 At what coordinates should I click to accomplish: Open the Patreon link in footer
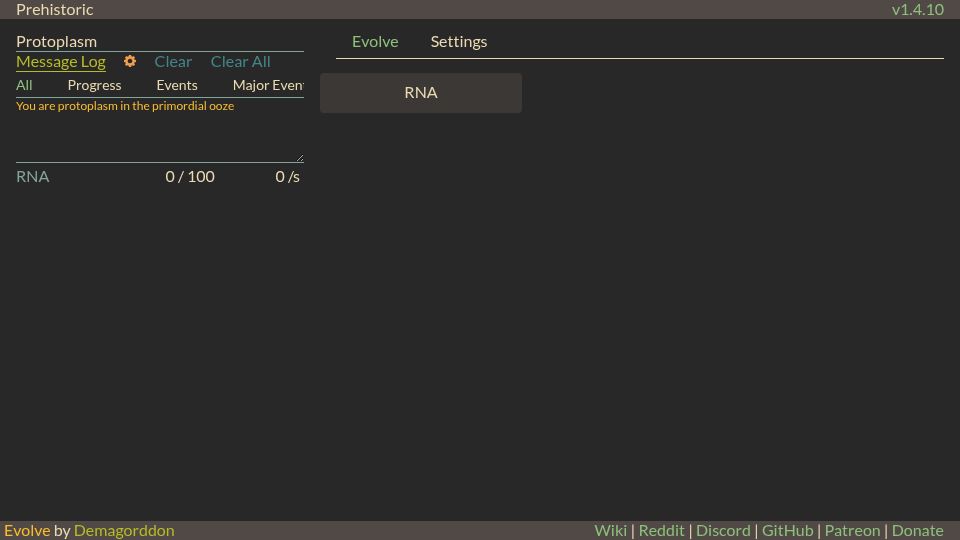pos(852,530)
